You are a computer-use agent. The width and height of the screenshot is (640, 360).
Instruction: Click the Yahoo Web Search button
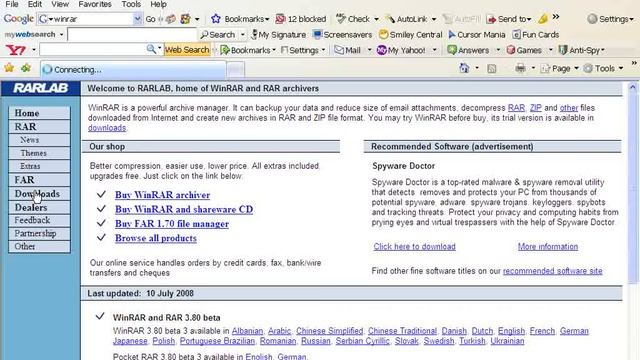click(187, 50)
